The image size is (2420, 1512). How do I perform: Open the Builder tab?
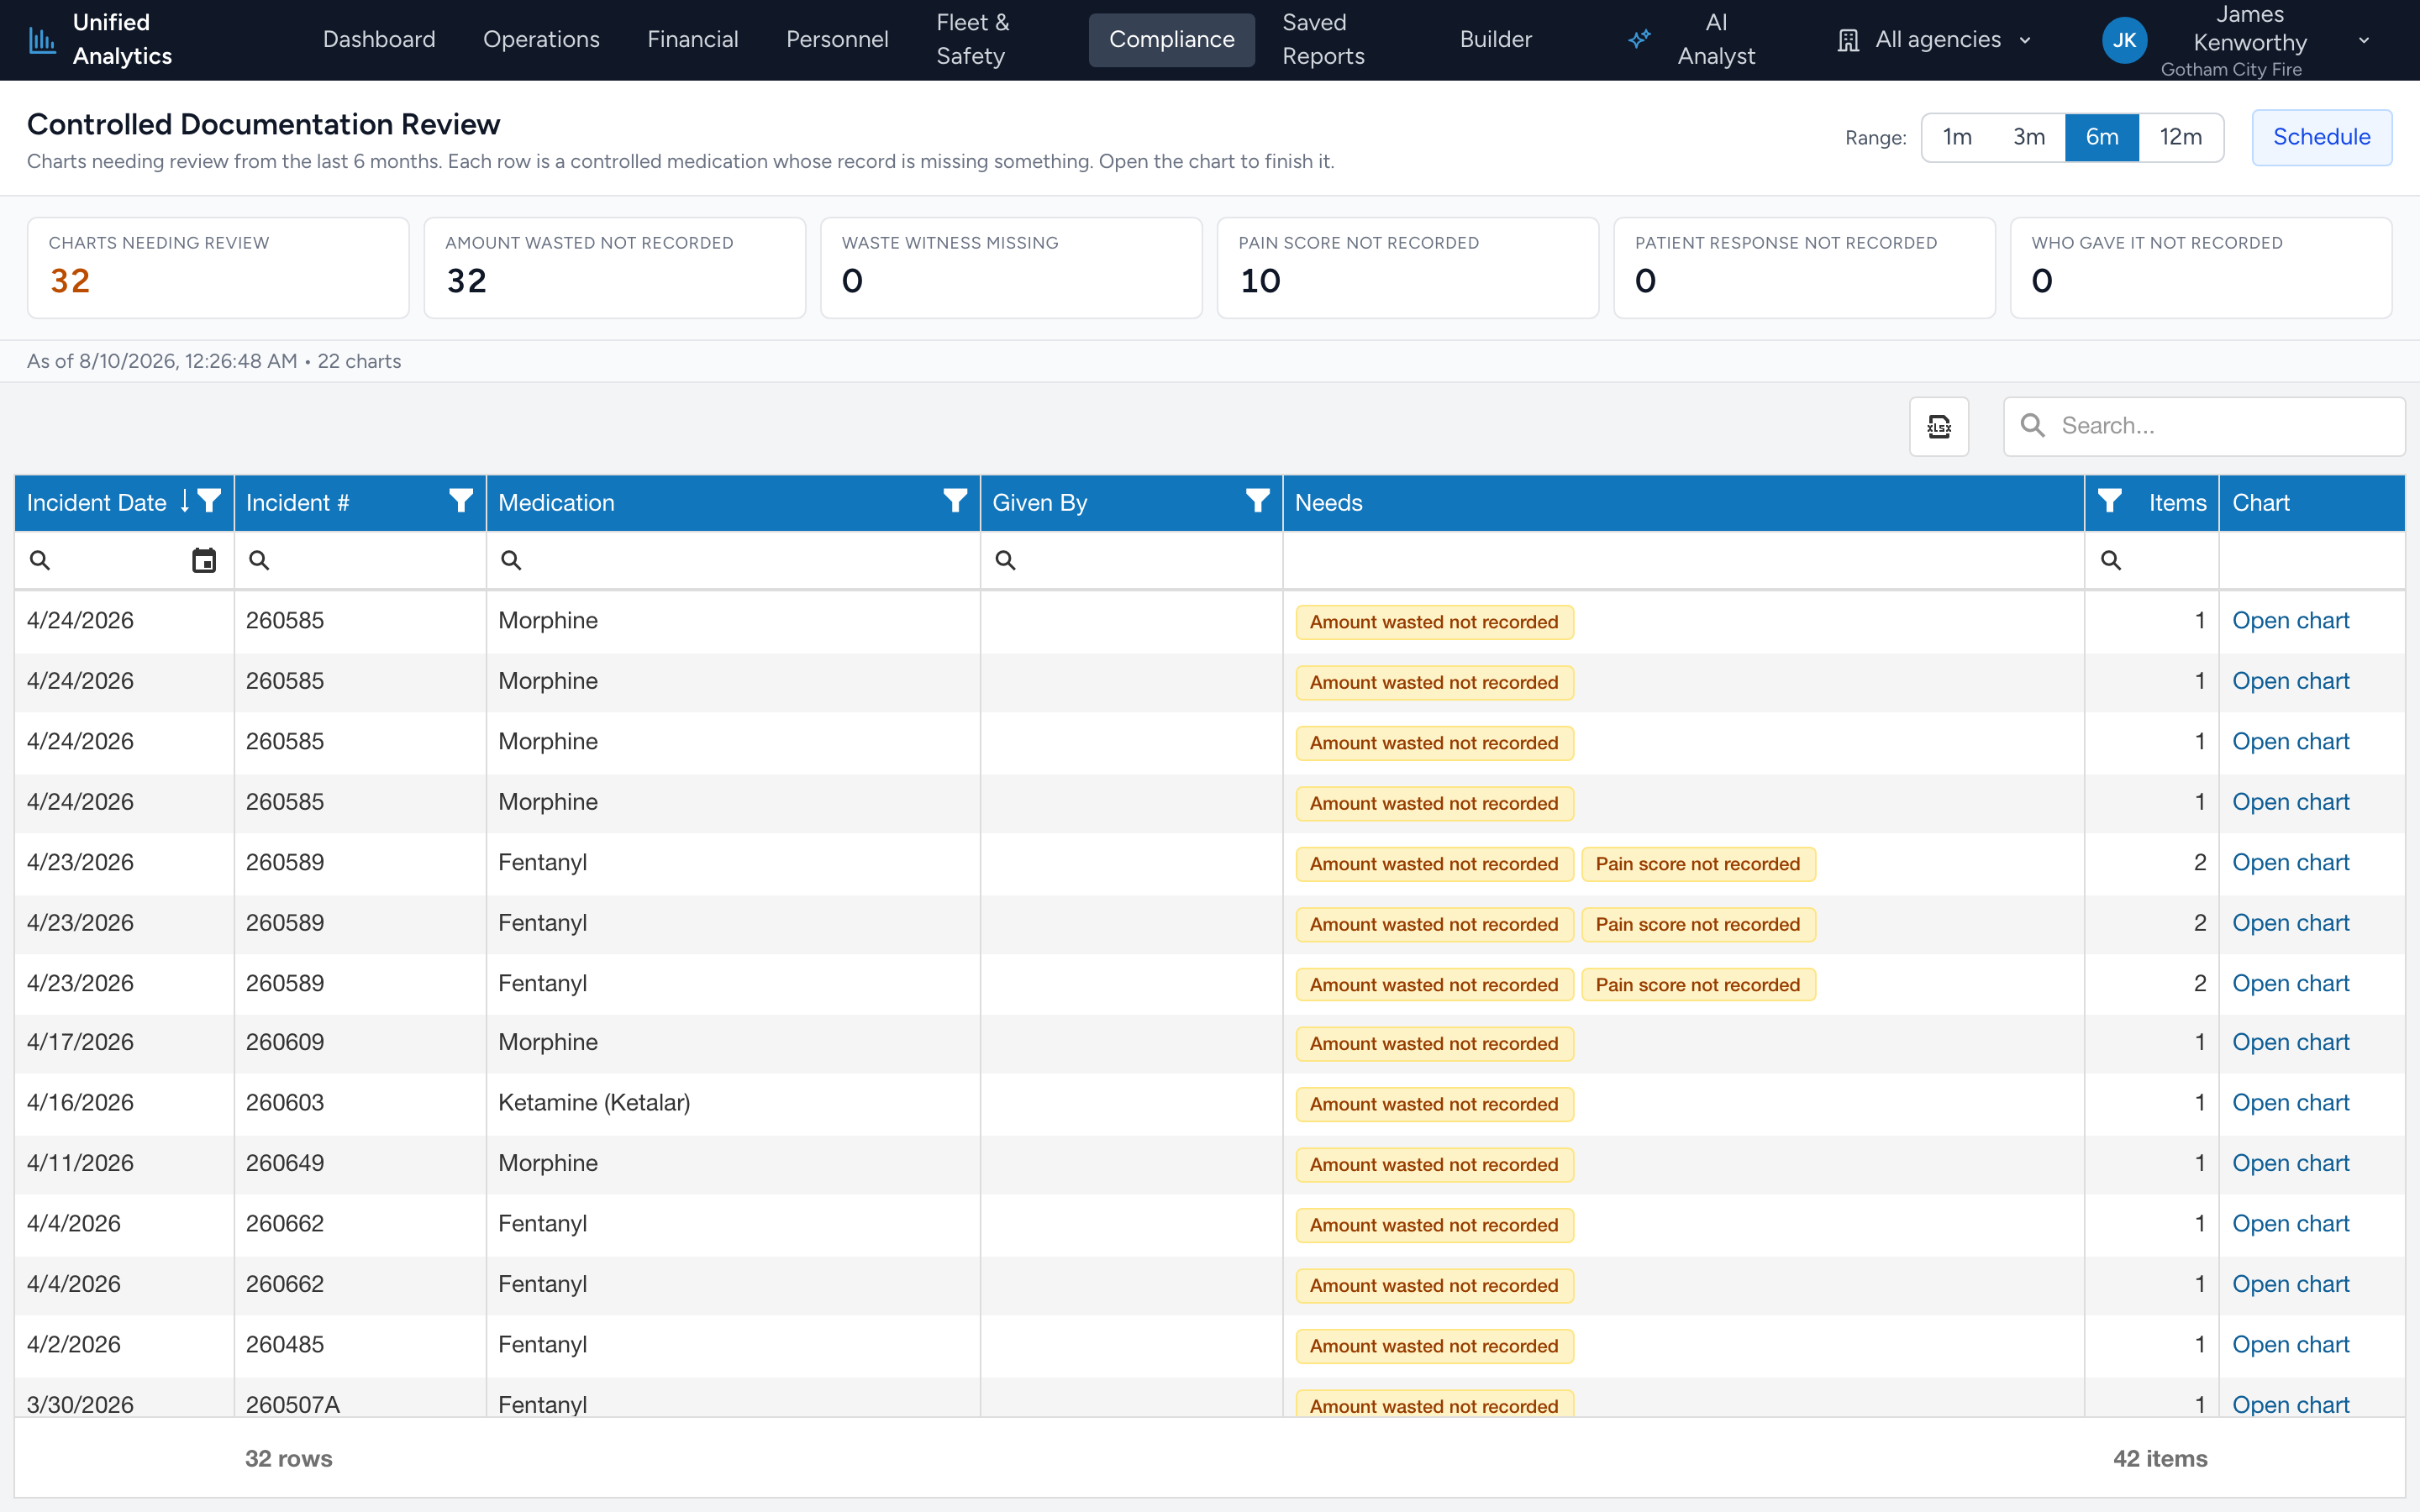click(1495, 40)
